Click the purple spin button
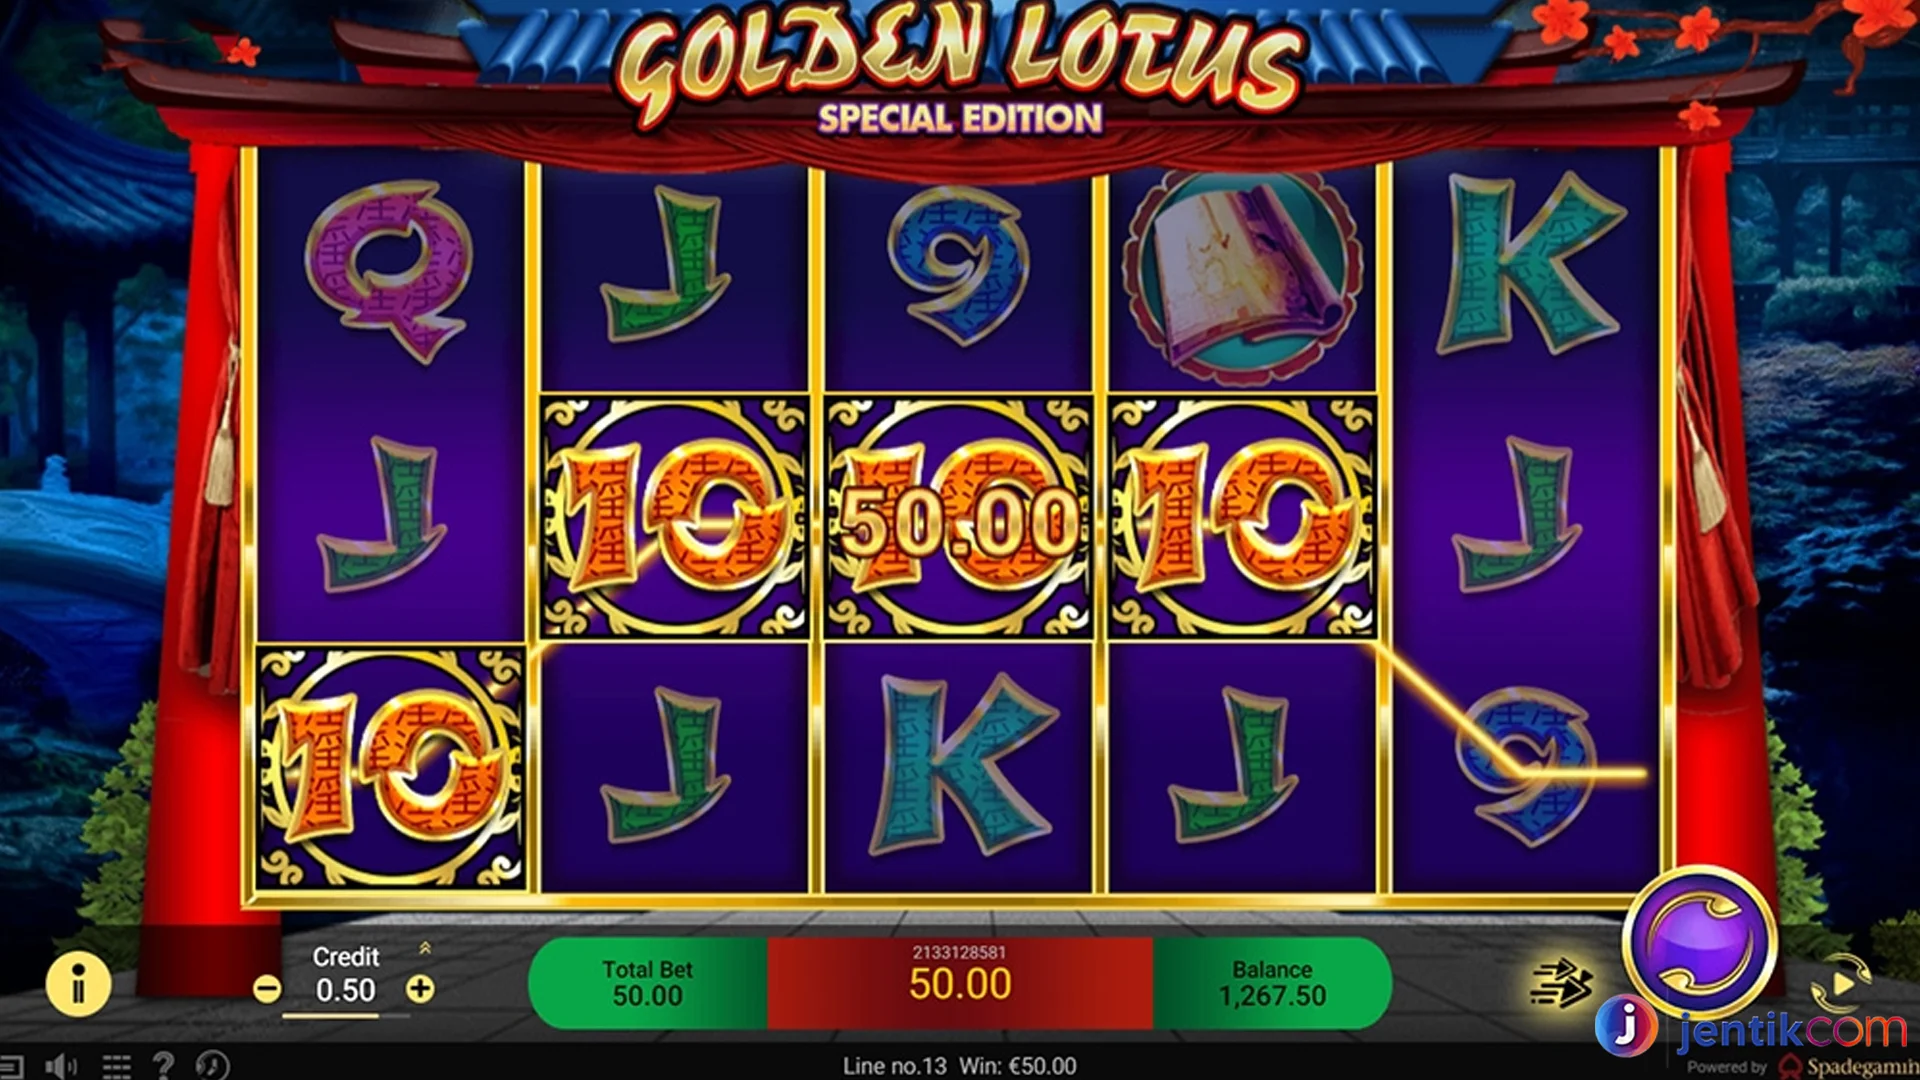This screenshot has width=1920, height=1080. [1699, 942]
